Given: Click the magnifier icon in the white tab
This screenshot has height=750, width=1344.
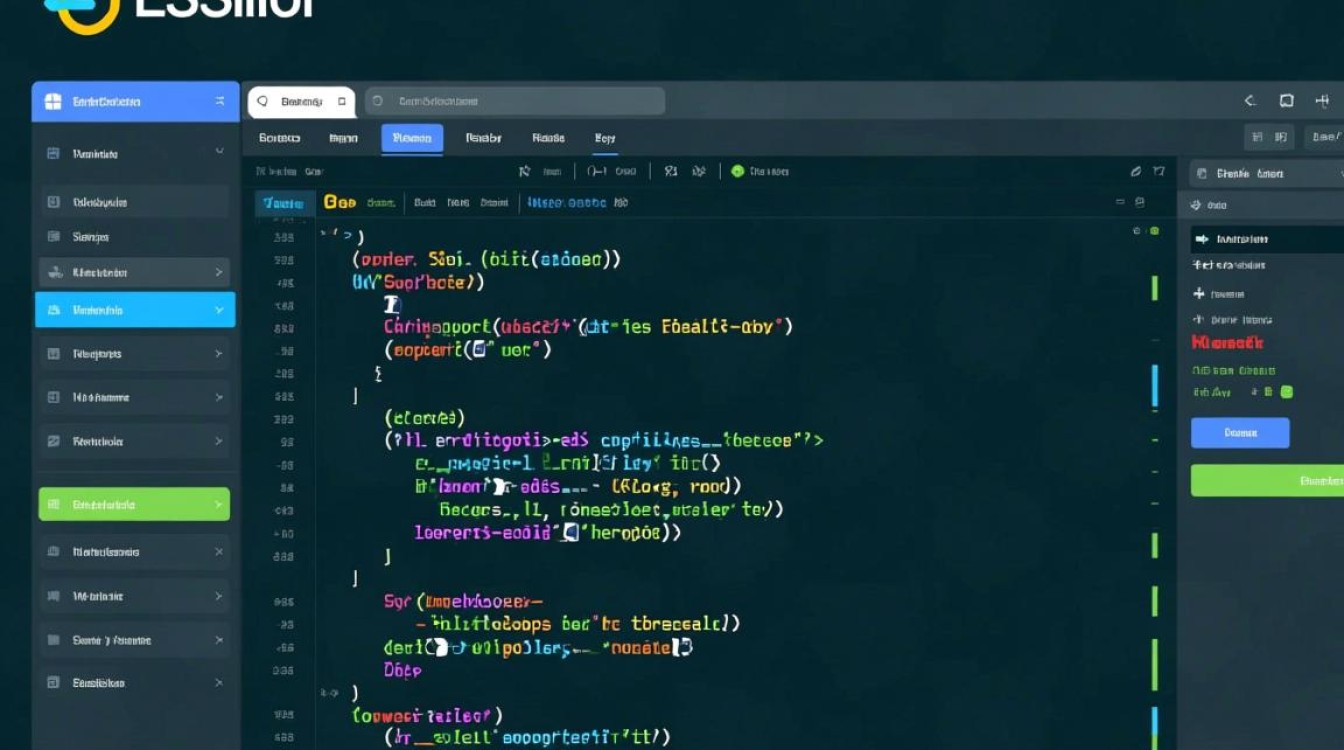Looking at the screenshot, I should 264,101.
